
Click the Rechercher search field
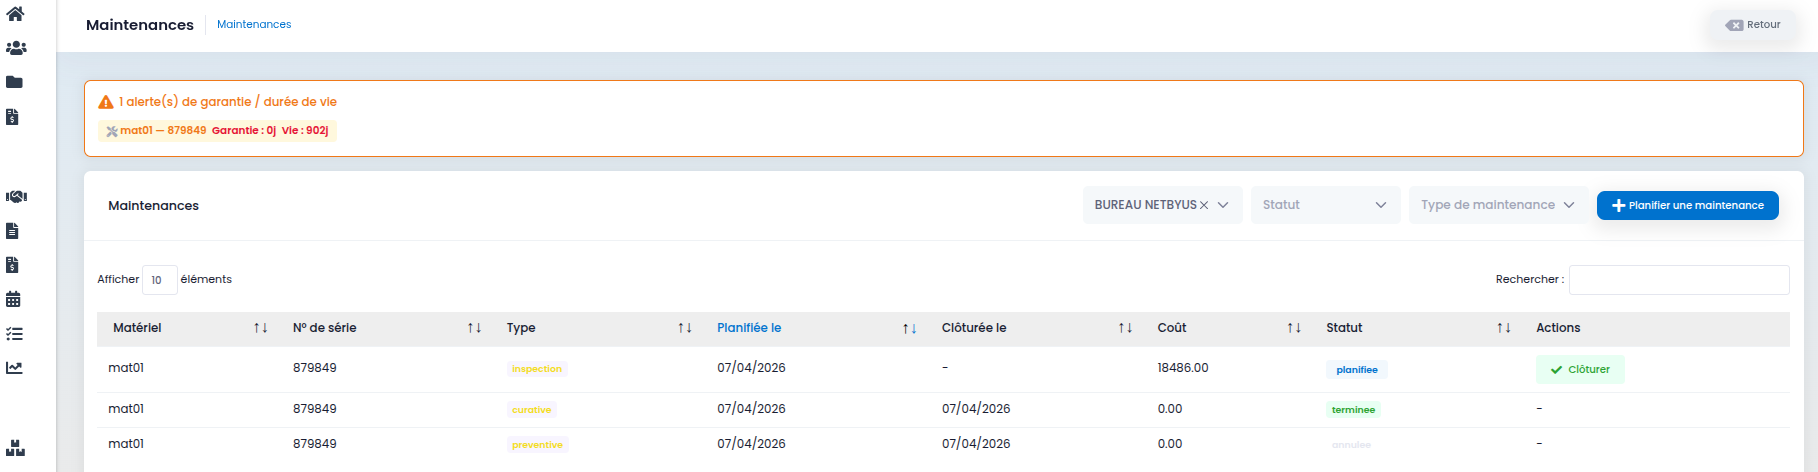point(1678,280)
